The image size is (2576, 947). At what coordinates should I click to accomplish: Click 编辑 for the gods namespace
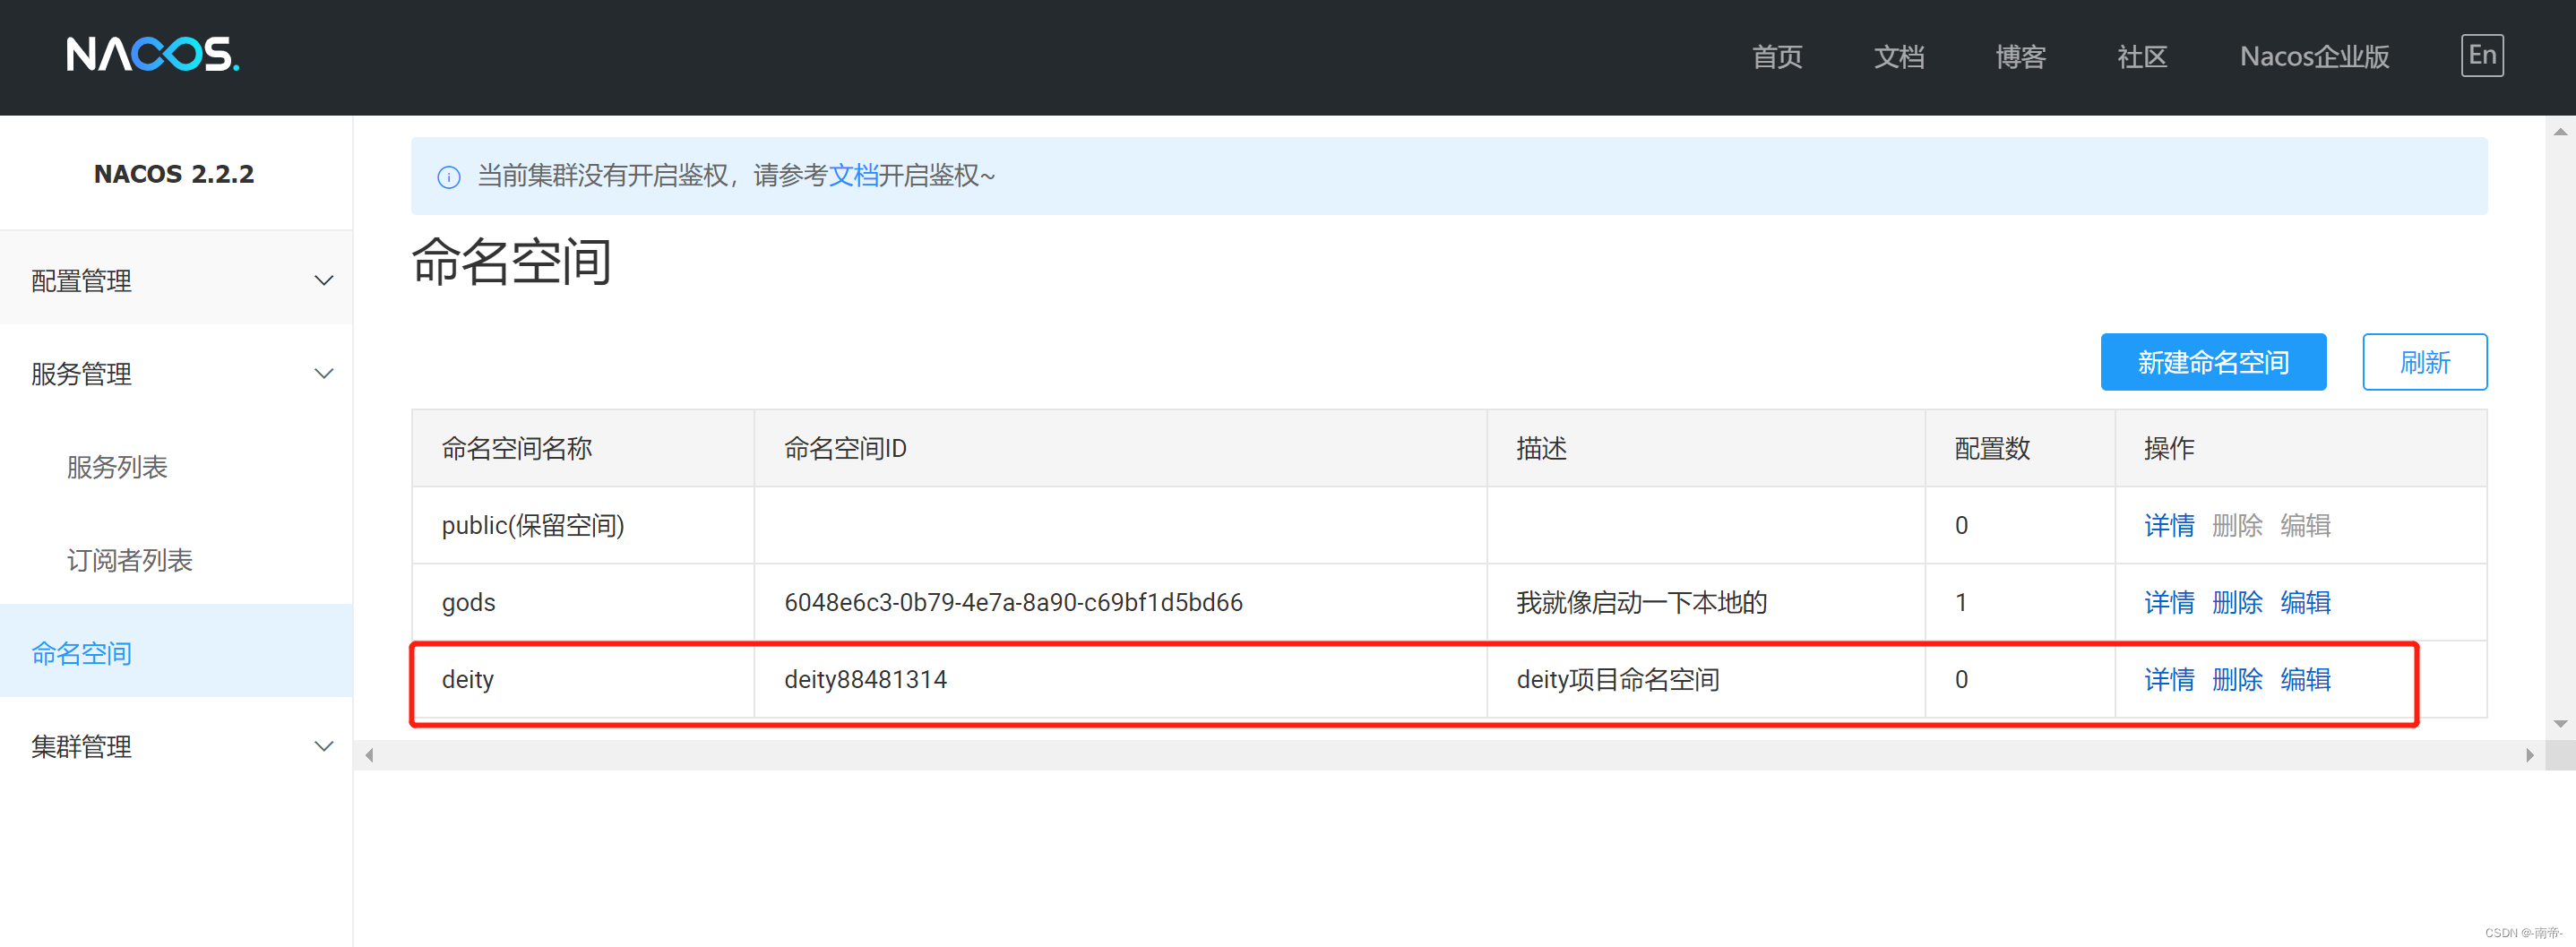[x=2305, y=602]
